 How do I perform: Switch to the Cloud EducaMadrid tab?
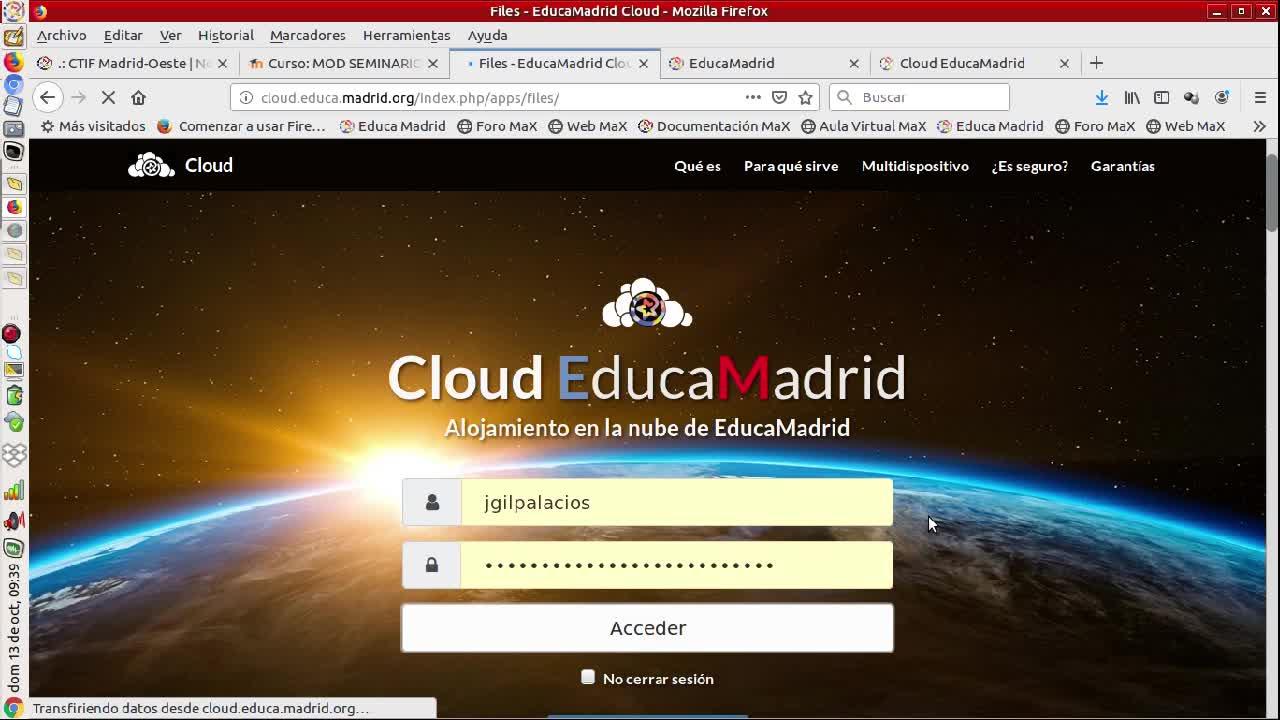click(x=975, y=63)
